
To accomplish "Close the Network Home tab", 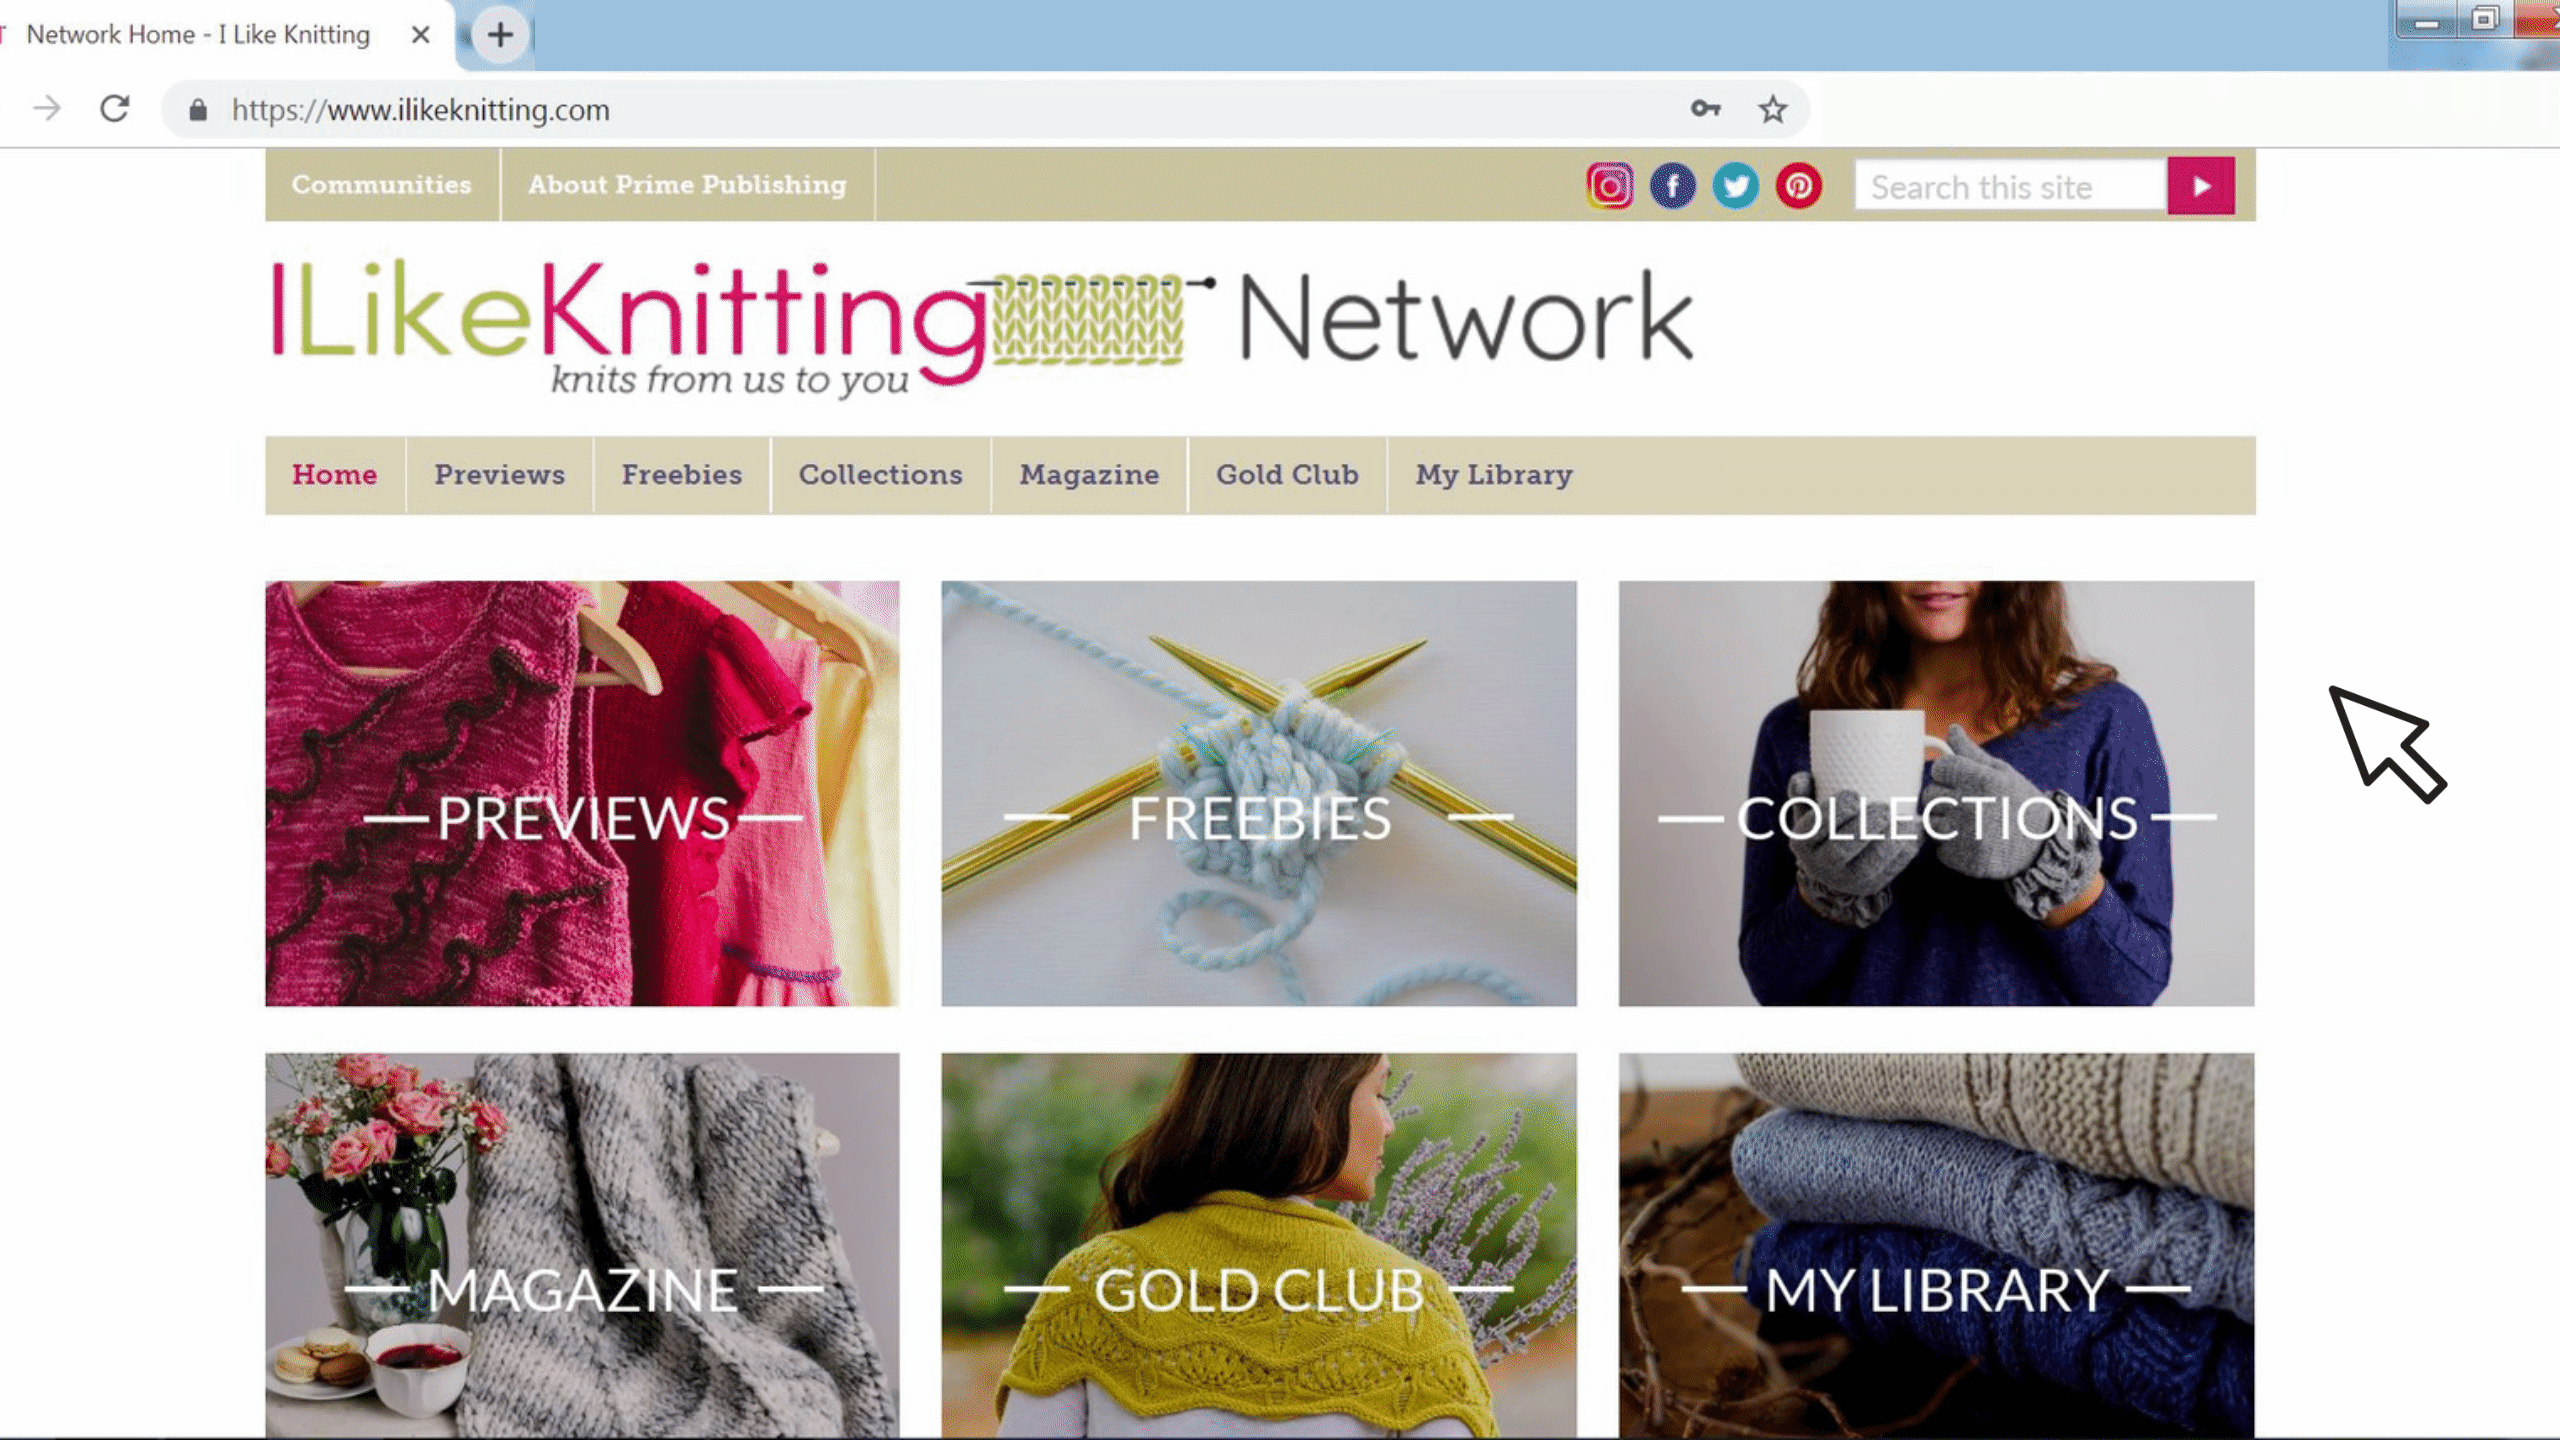I will point(421,35).
